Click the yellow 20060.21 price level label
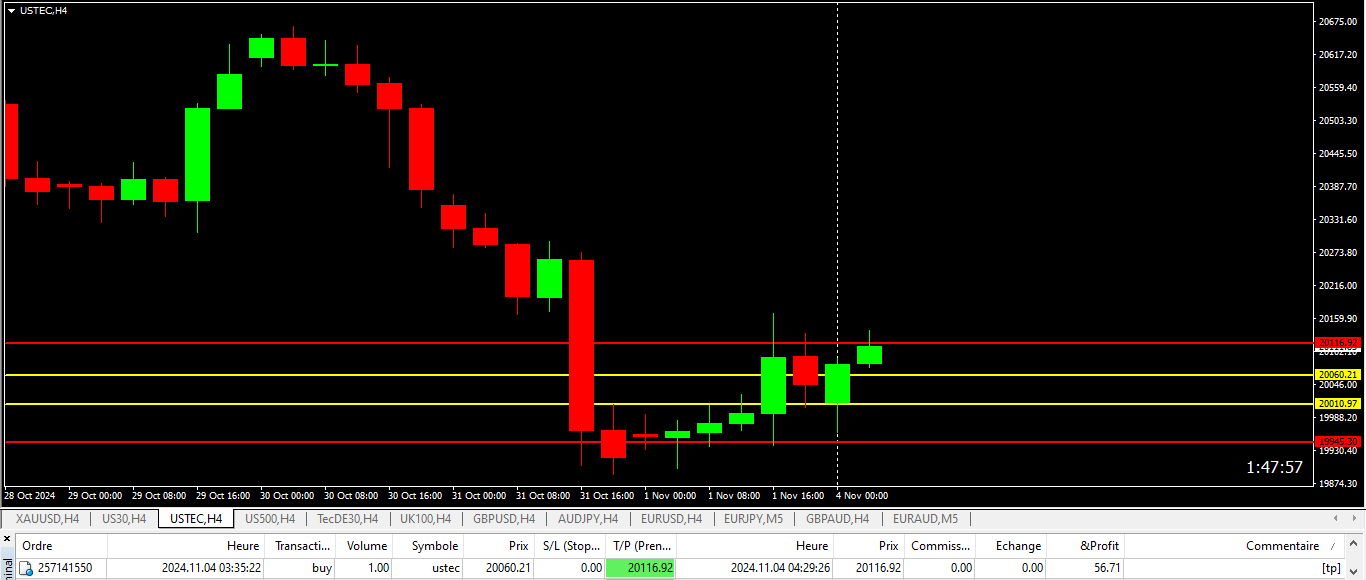1366x580 pixels. click(x=1338, y=375)
